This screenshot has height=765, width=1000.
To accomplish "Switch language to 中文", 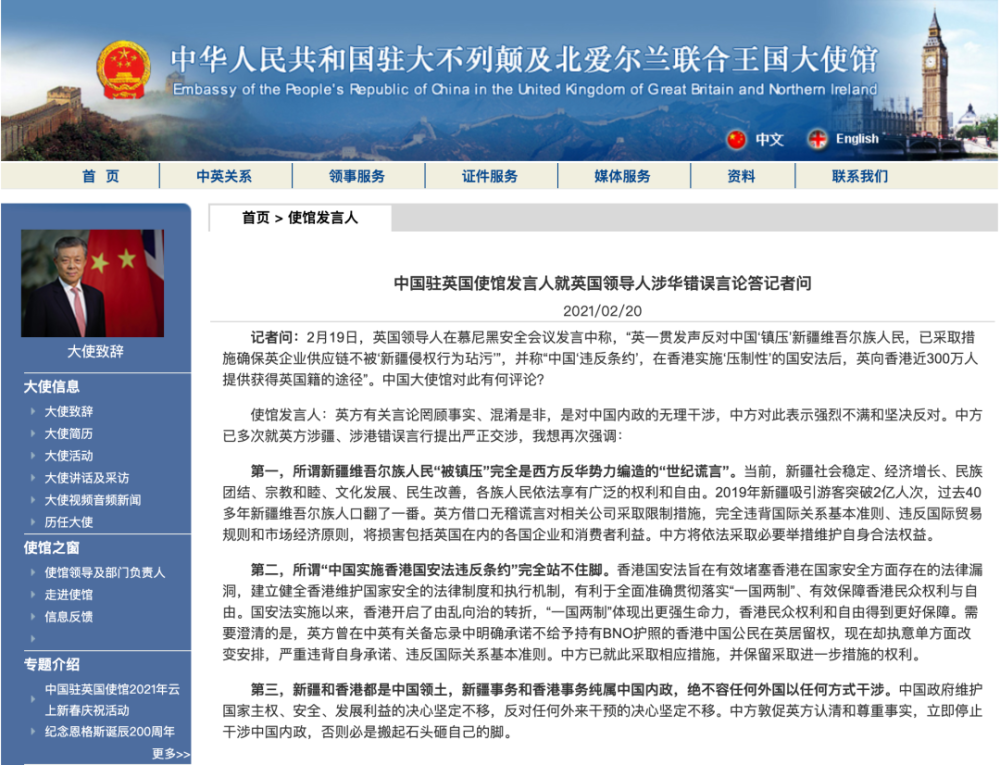I will click(769, 139).
